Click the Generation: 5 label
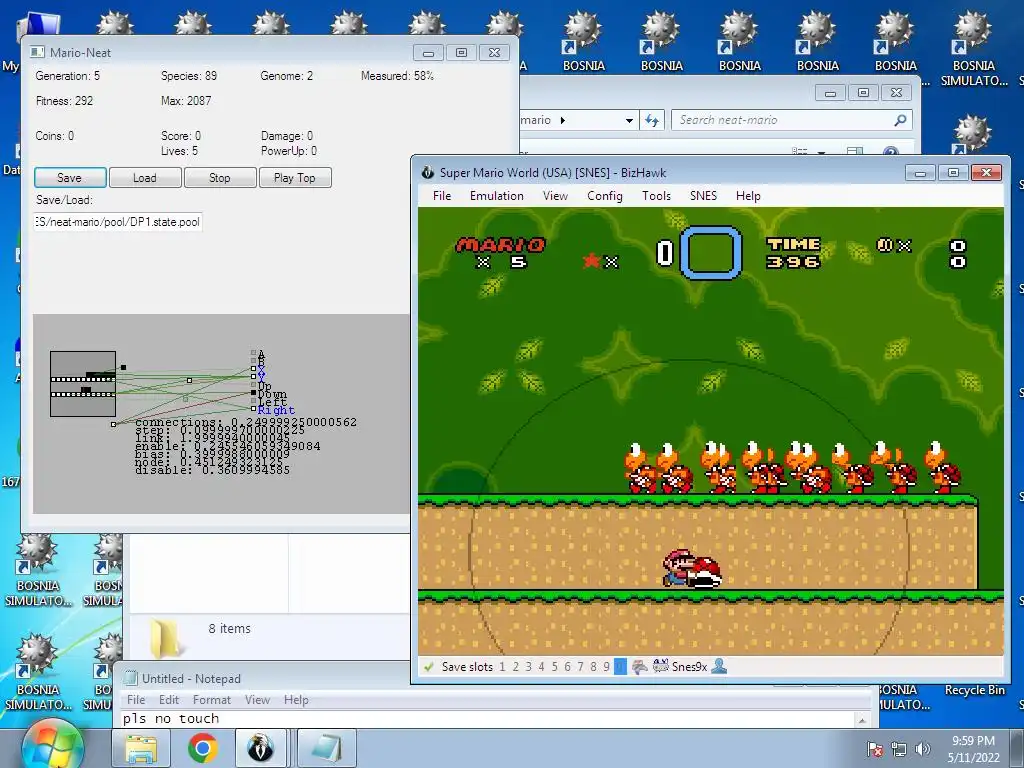1024x768 pixels. (68, 76)
